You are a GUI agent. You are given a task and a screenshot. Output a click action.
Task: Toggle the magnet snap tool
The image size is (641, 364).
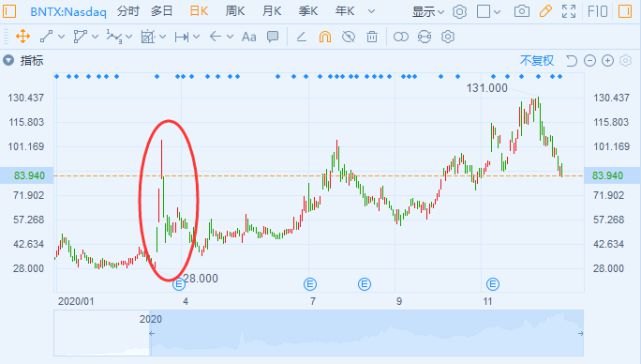[x=325, y=37]
